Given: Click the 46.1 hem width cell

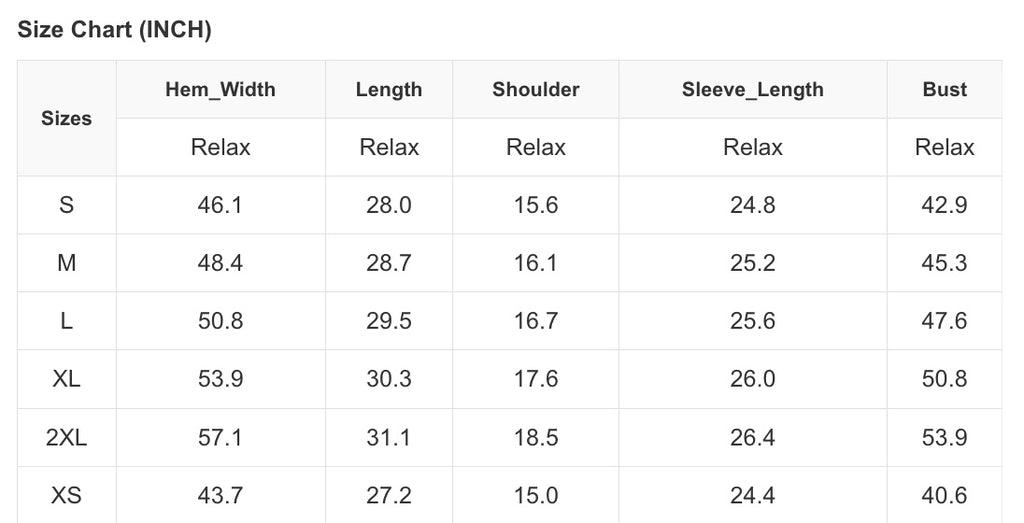Looking at the screenshot, I should pos(220,205).
